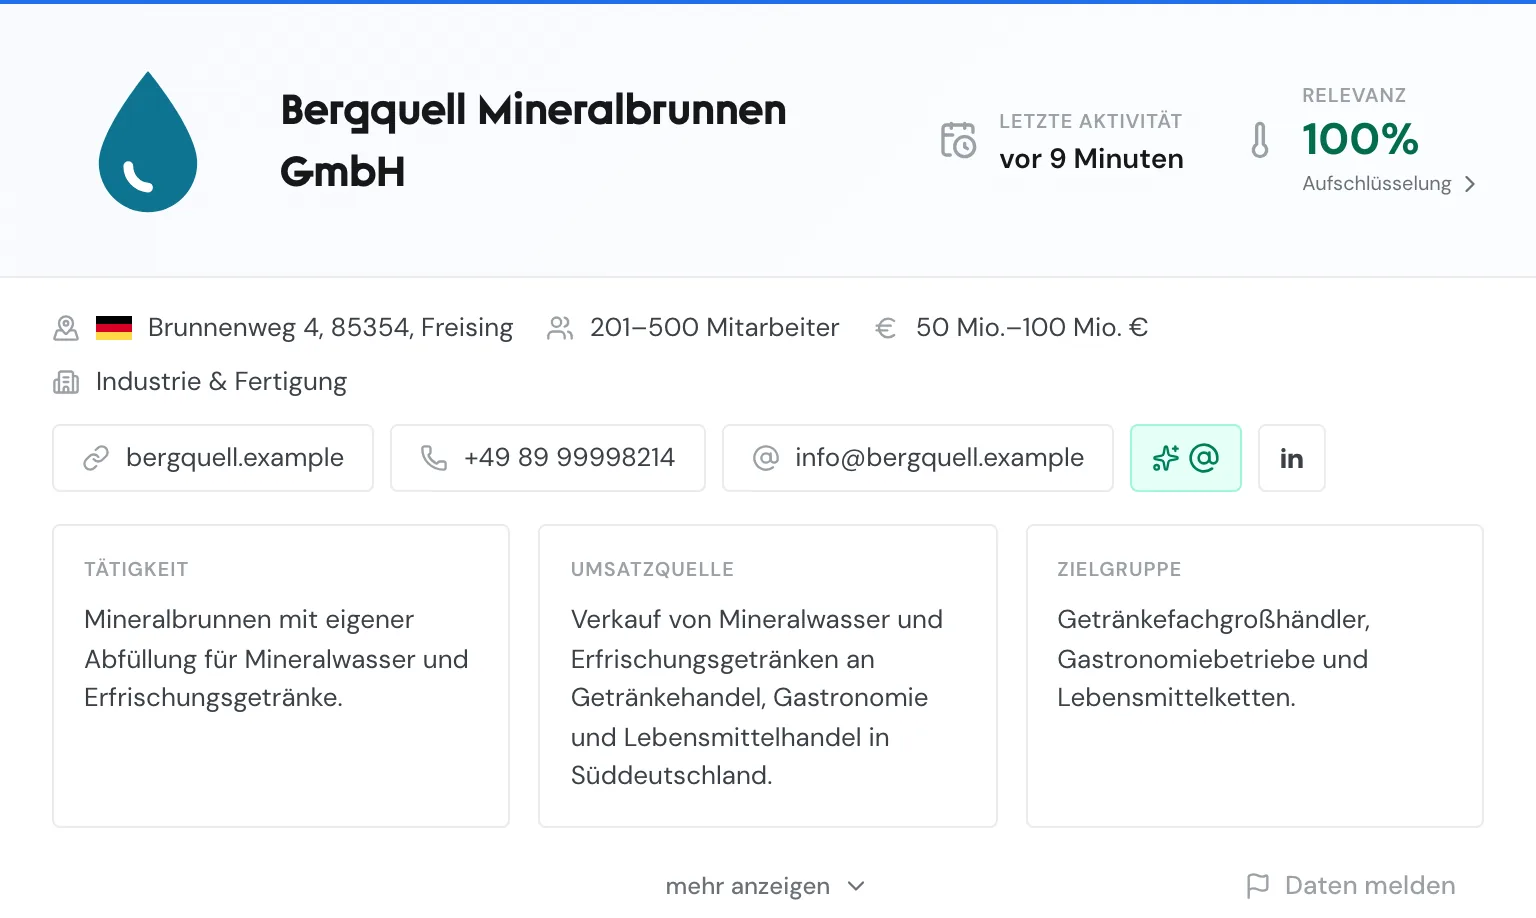Click the Bergquell water drop logo
Screen dimensions: 1536x918
148,141
